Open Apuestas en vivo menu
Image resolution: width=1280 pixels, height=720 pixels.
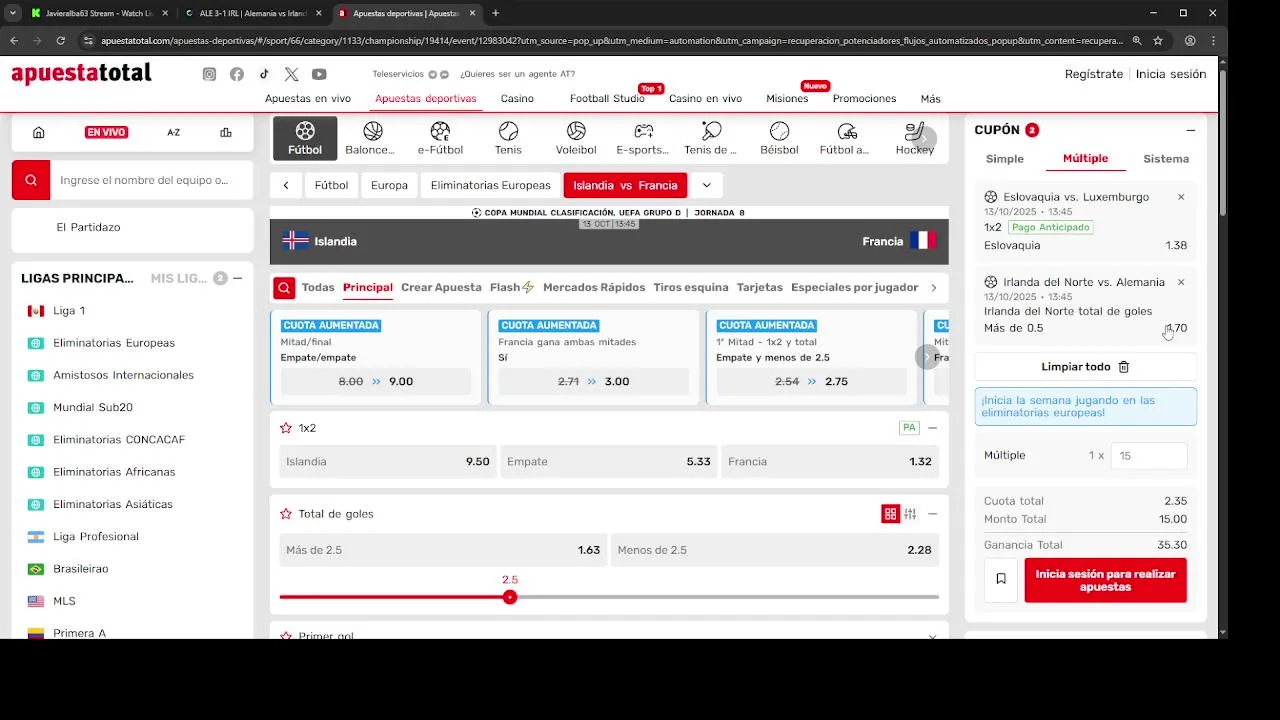coord(308,99)
